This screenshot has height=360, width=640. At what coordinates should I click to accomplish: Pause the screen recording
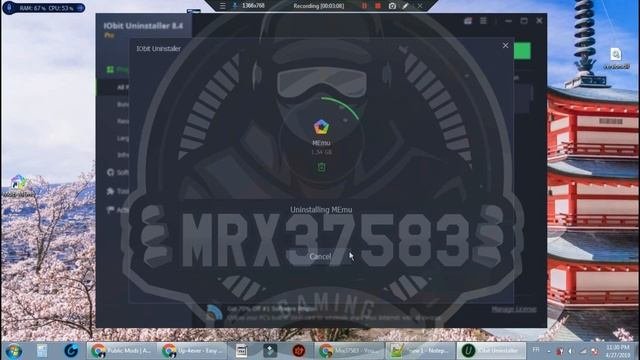click(x=364, y=6)
